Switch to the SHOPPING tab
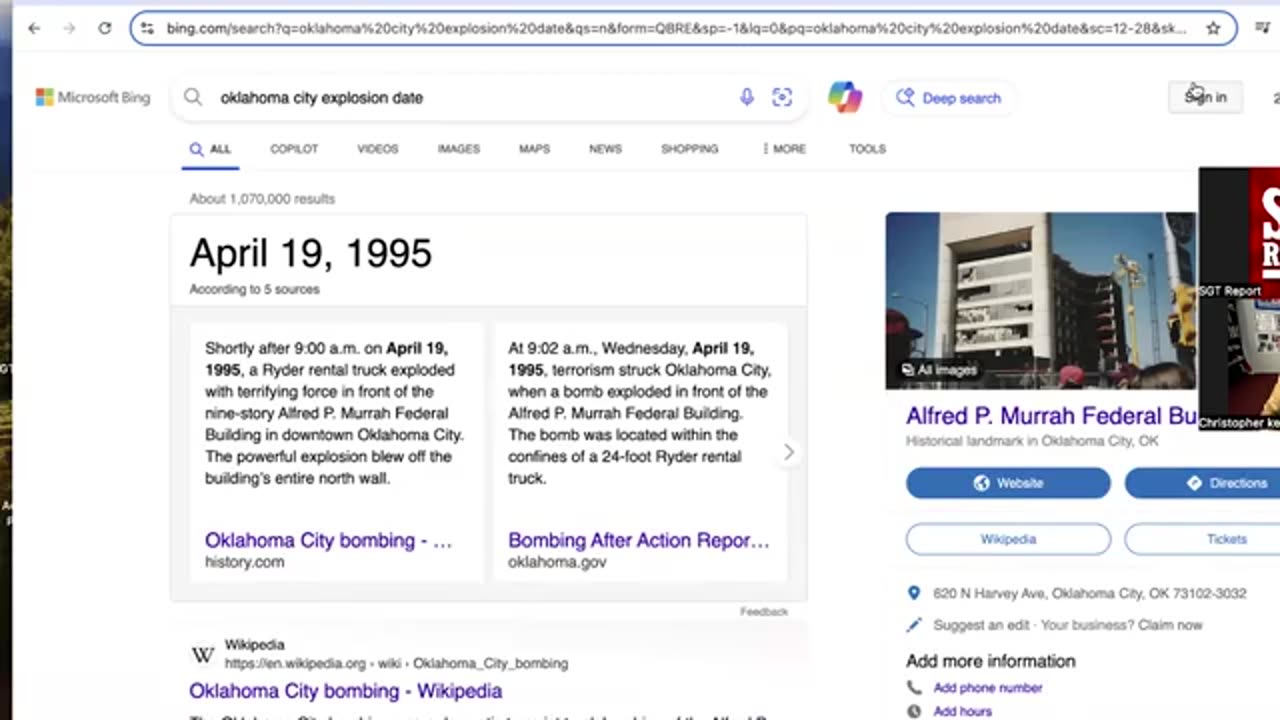Screen dimensions: 1280x720 tap(689, 149)
